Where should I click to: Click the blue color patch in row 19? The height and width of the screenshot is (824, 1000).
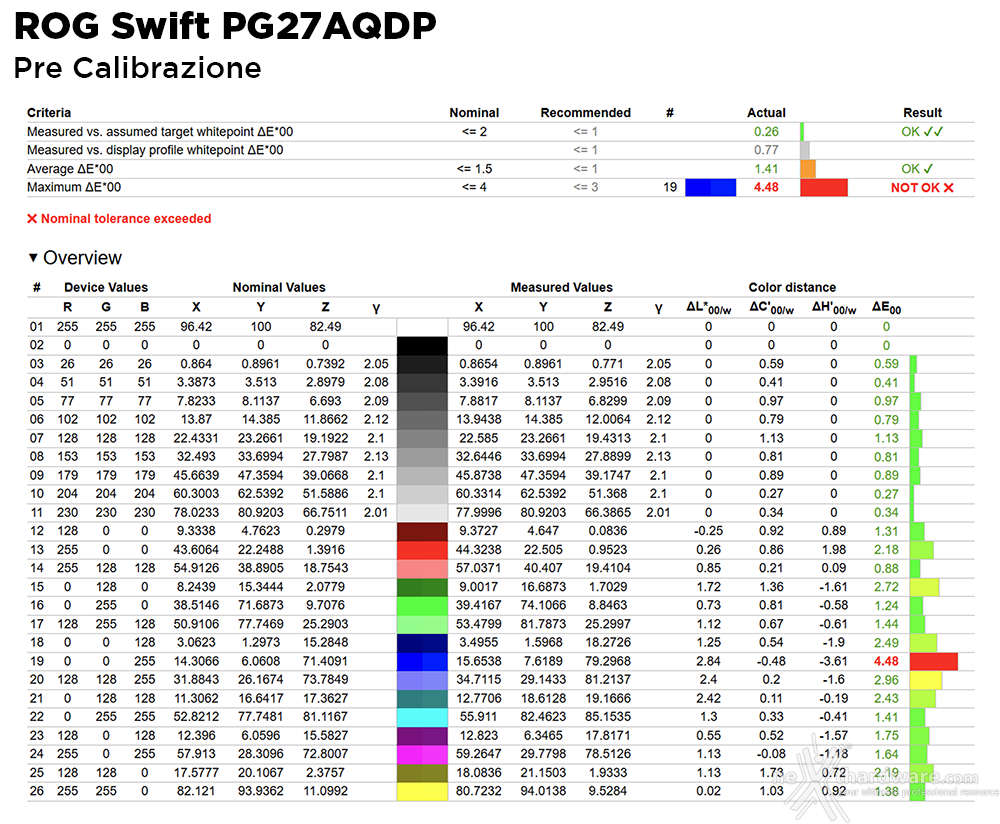point(422,661)
